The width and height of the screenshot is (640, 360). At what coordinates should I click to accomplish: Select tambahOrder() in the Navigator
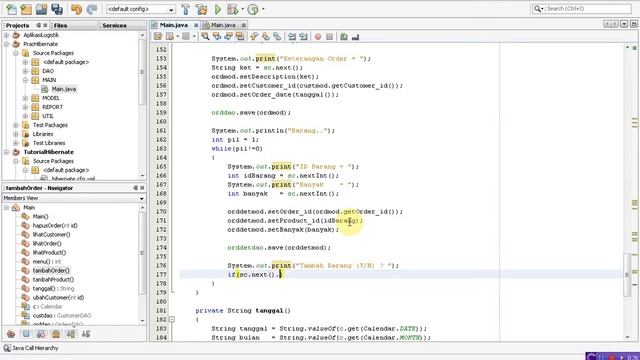(51, 271)
